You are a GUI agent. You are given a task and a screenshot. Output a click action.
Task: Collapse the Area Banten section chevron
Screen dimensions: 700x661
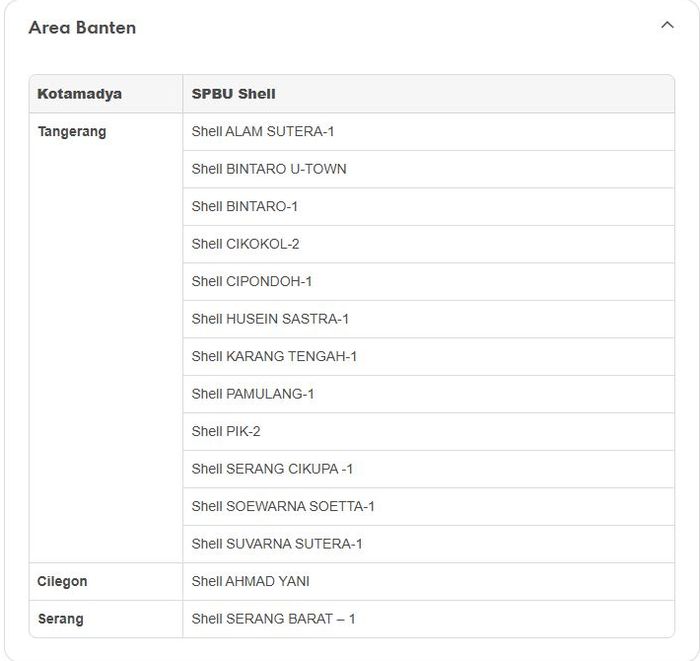pyautogui.click(x=667, y=25)
